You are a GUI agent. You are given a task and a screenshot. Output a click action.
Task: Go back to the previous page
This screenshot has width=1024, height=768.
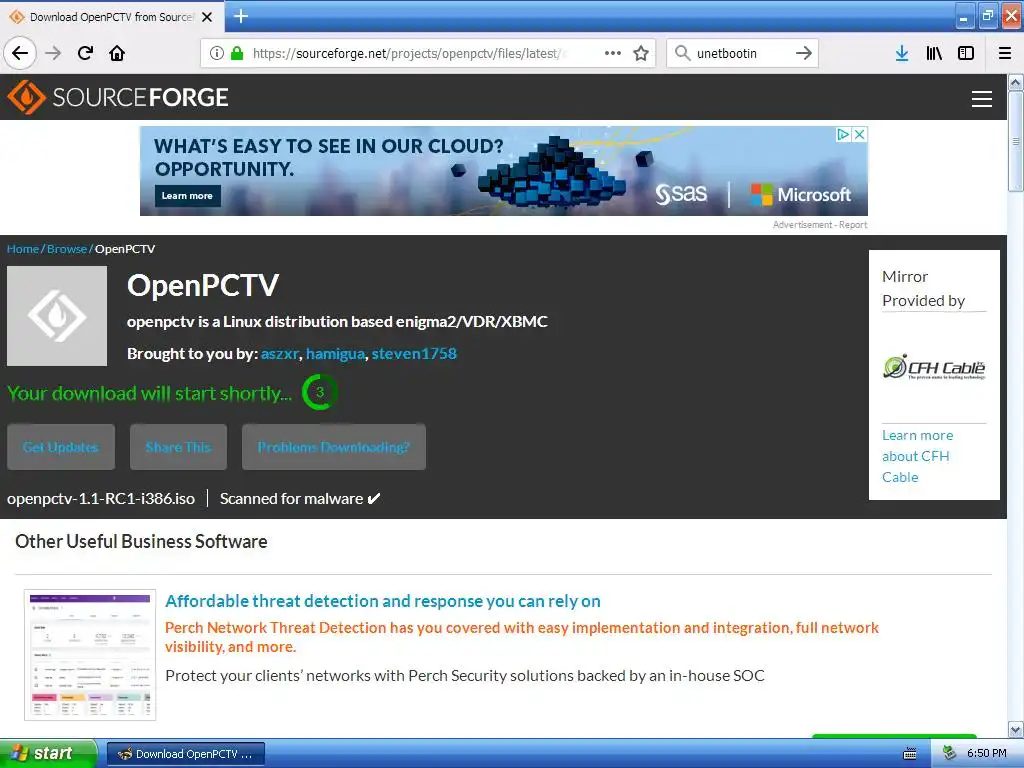(20, 53)
